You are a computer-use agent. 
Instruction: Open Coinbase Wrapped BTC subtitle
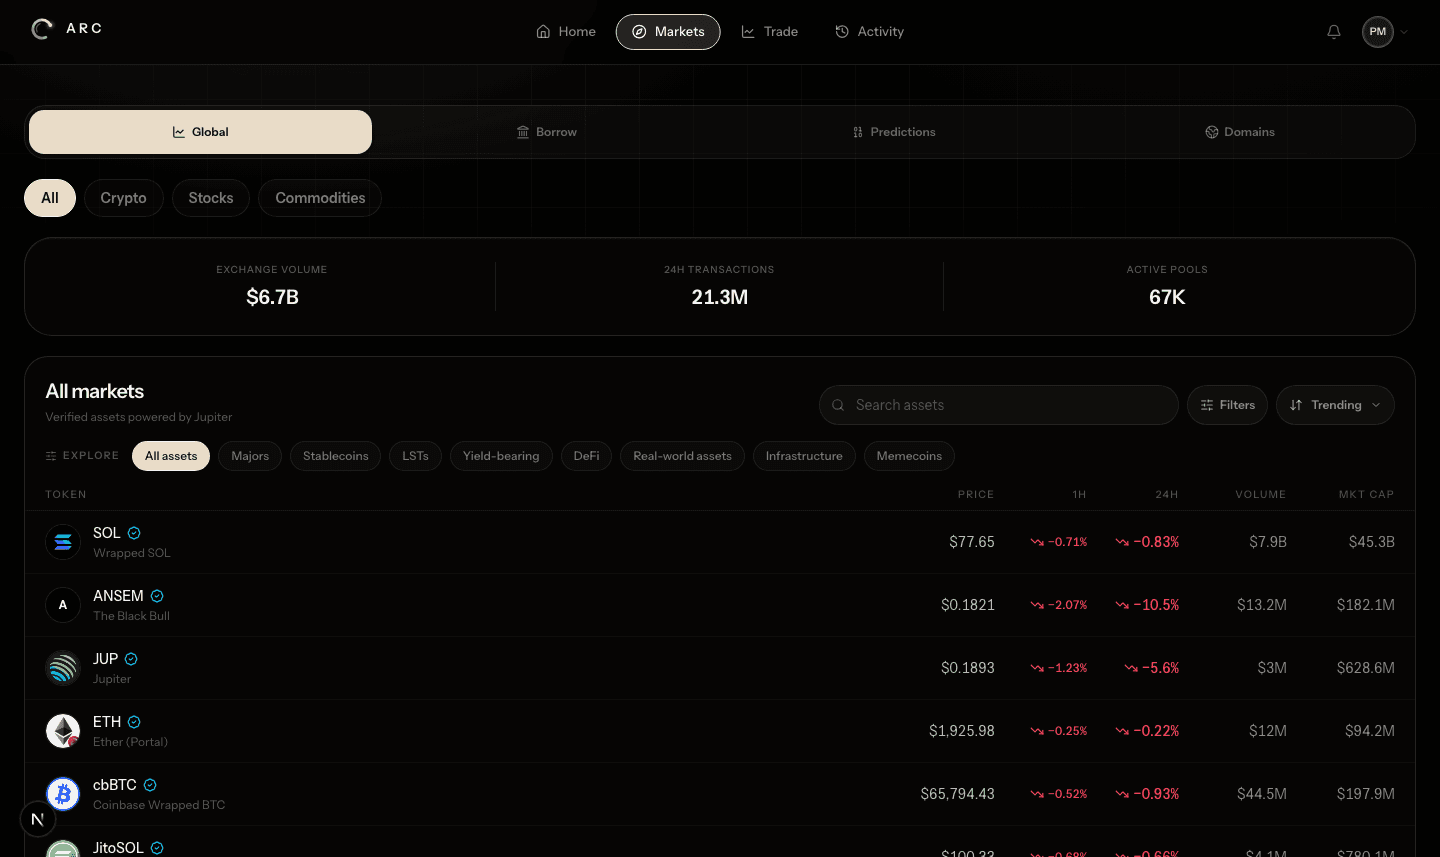click(159, 805)
